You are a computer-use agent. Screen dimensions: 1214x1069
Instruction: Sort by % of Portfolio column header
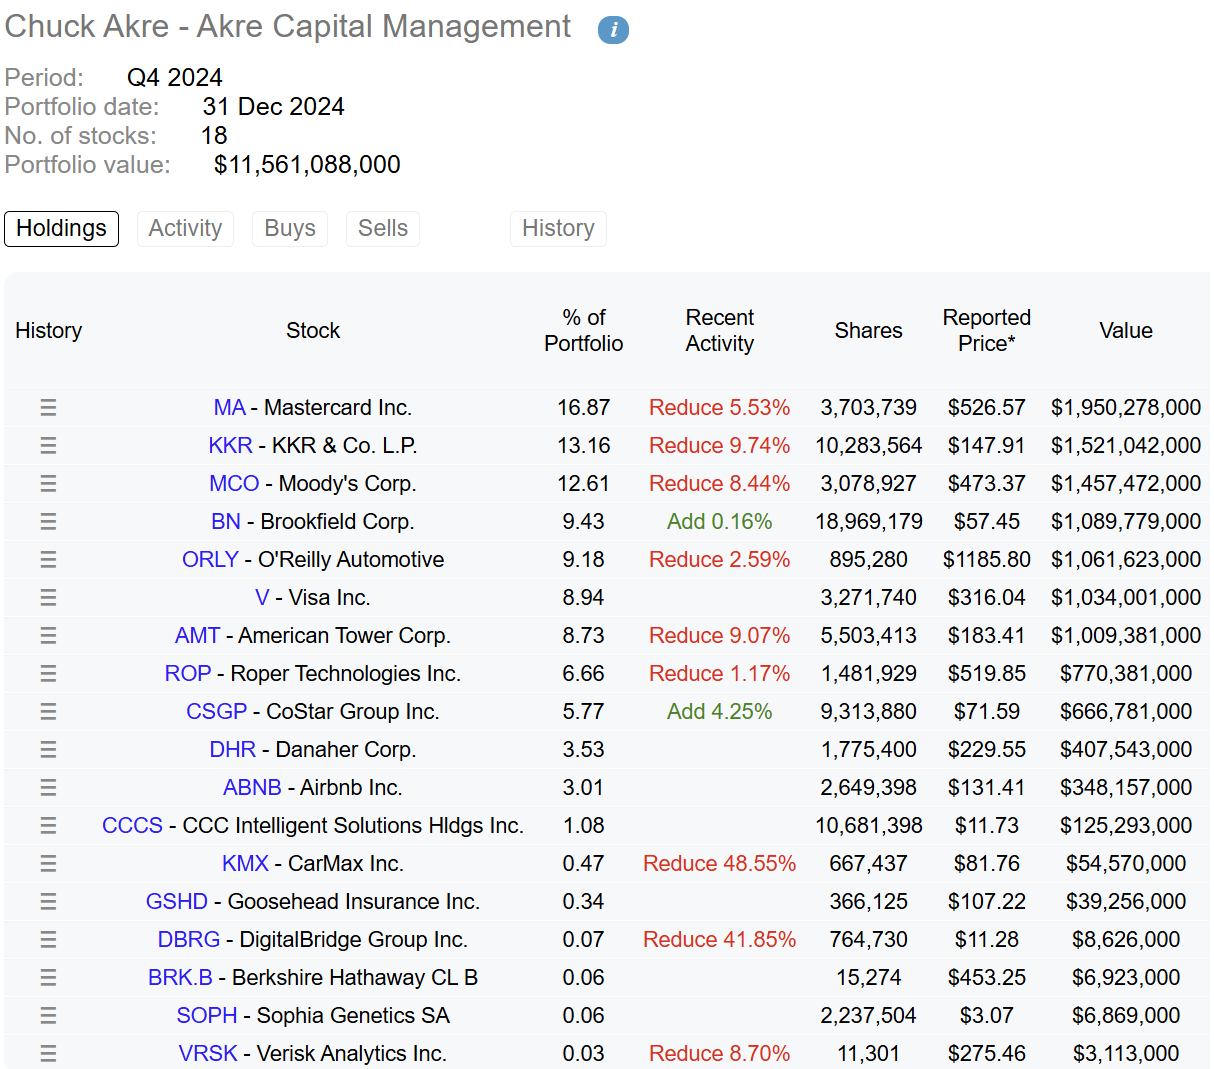pos(584,330)
